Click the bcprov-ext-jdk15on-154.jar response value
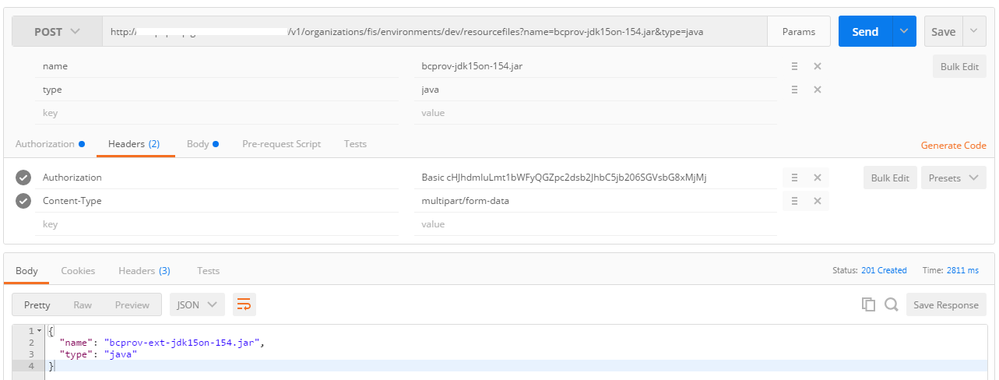 click(x=181, y=343)
